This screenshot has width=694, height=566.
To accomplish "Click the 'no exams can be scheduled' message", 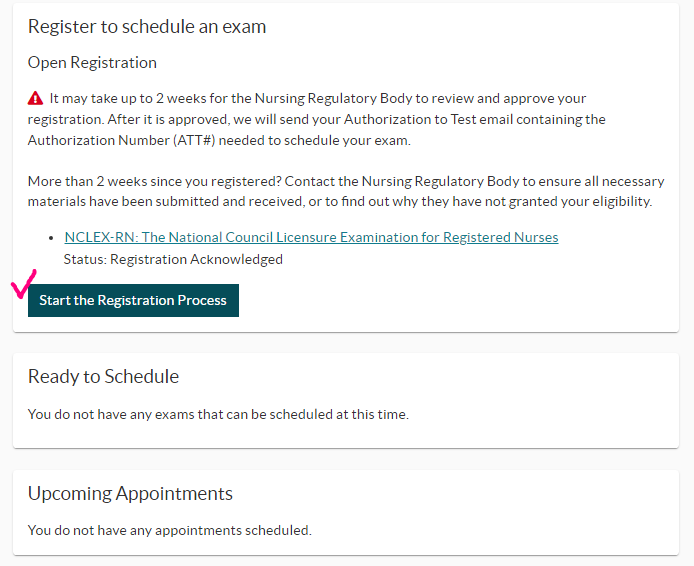I will tap(218, 414).
